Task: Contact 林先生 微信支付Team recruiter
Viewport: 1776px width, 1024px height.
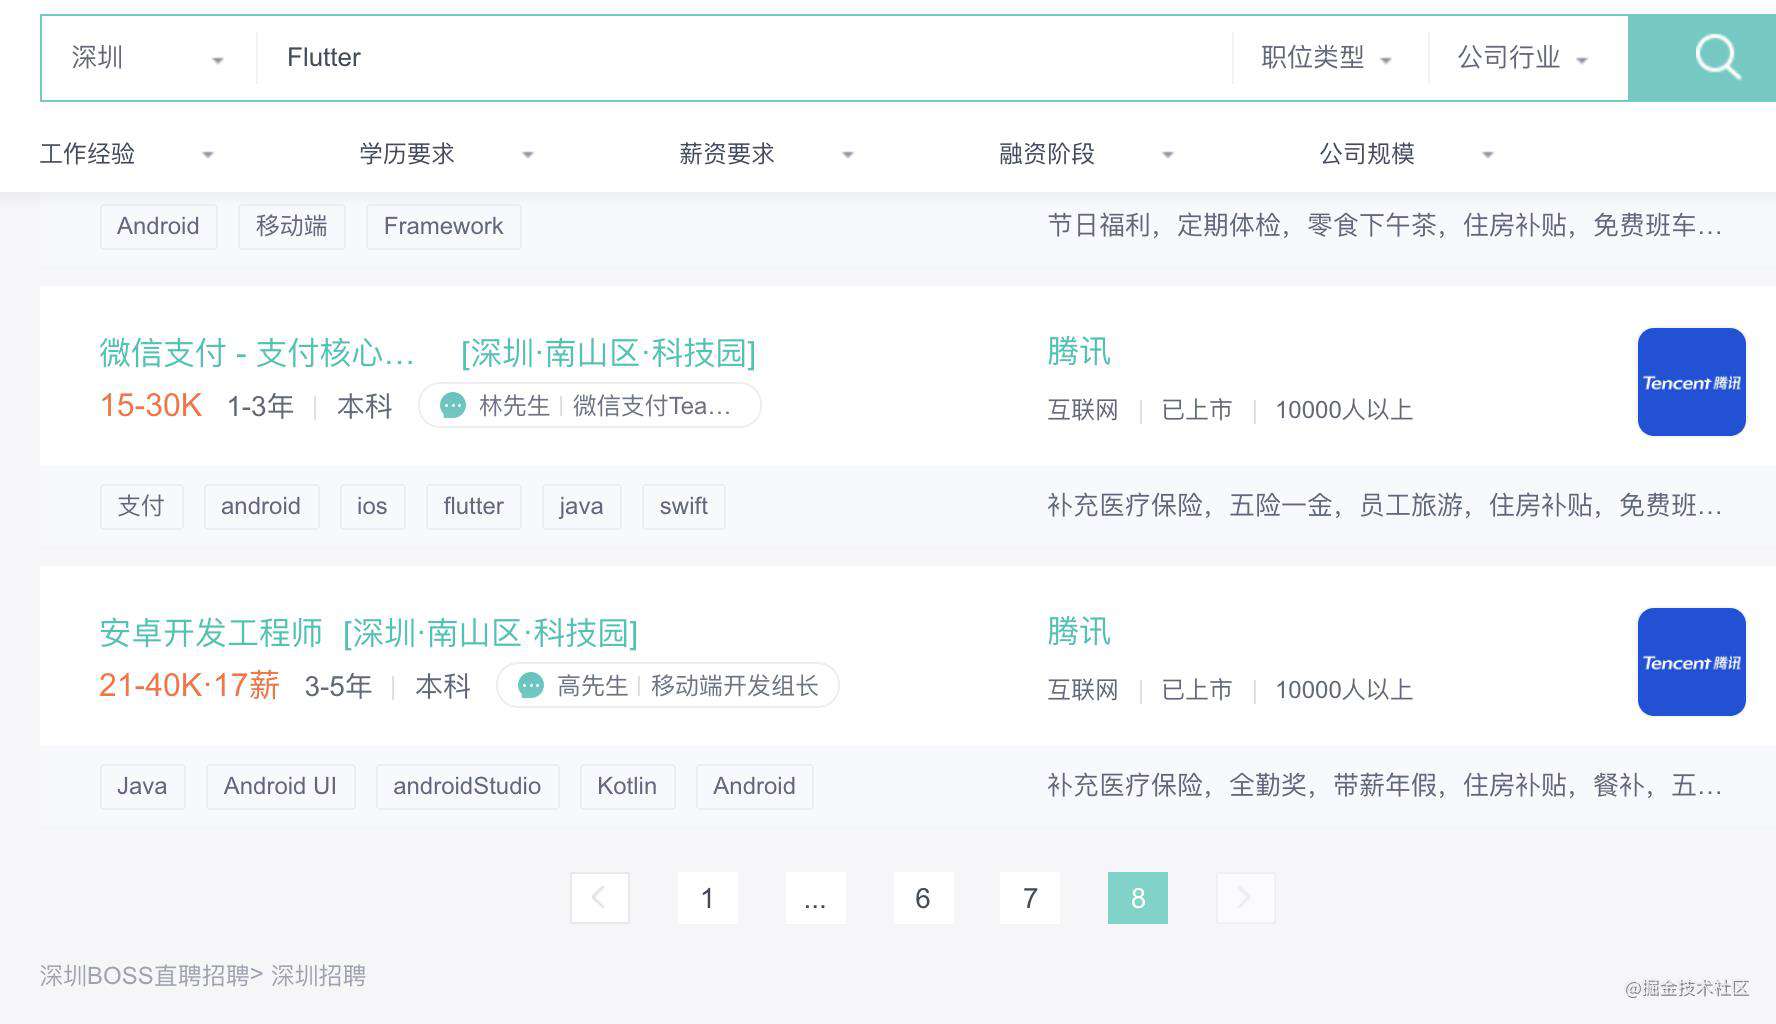Action: 590,406
